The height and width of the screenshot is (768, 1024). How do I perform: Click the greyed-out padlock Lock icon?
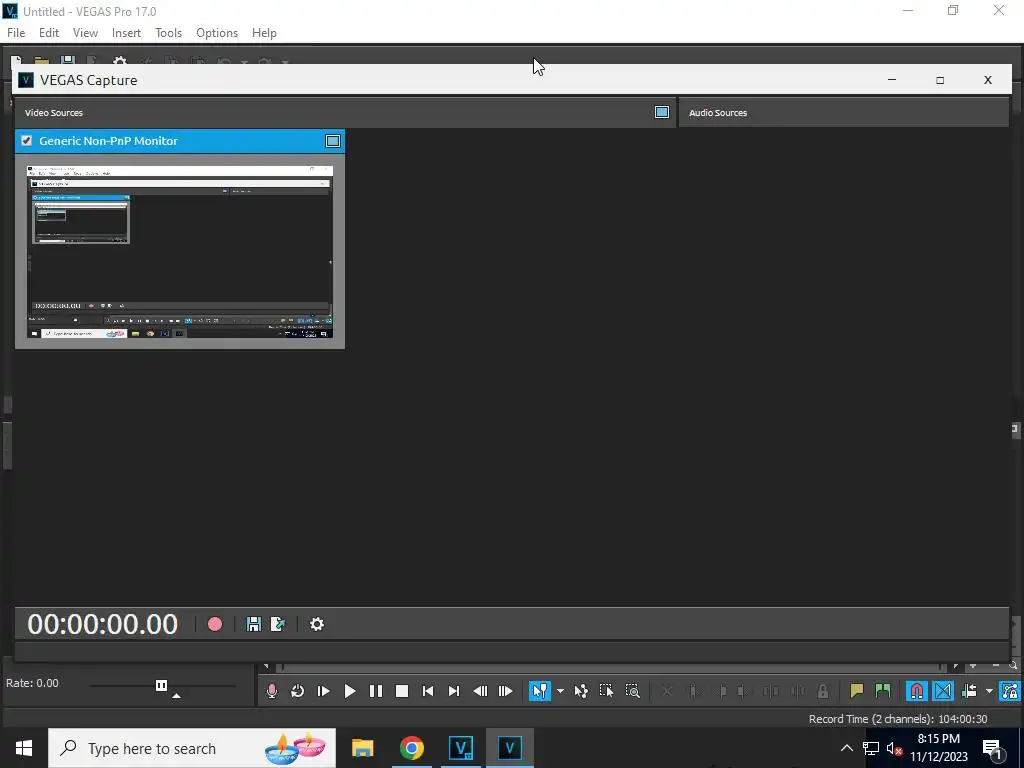click(823, 691)
